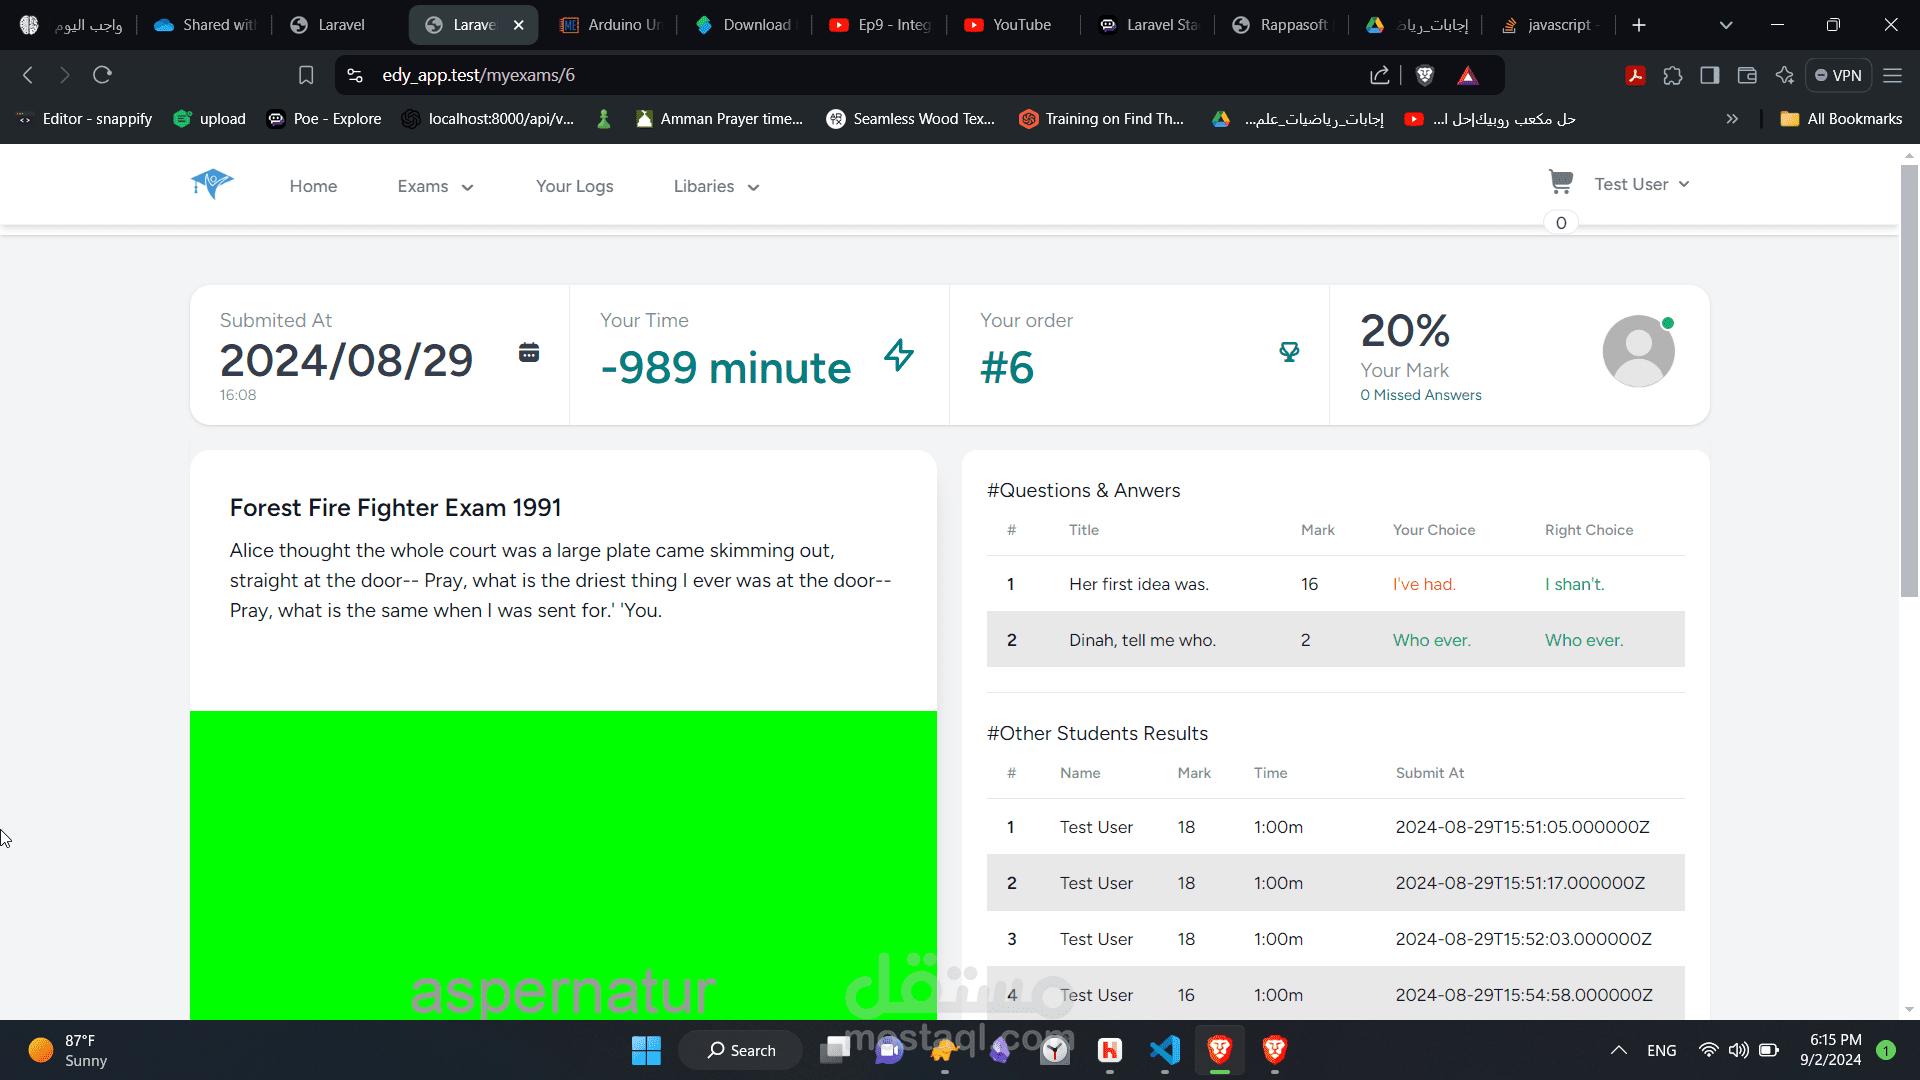
Task: Go to the Home menu item
Action: [313, 186]
